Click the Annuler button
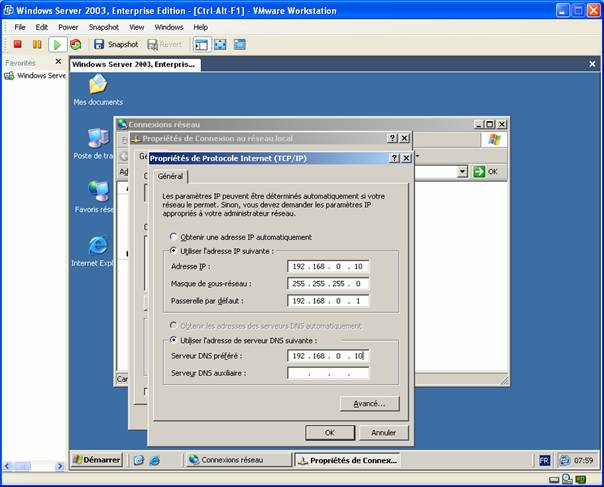Screen dimensions: 604x487 (383, 433)
